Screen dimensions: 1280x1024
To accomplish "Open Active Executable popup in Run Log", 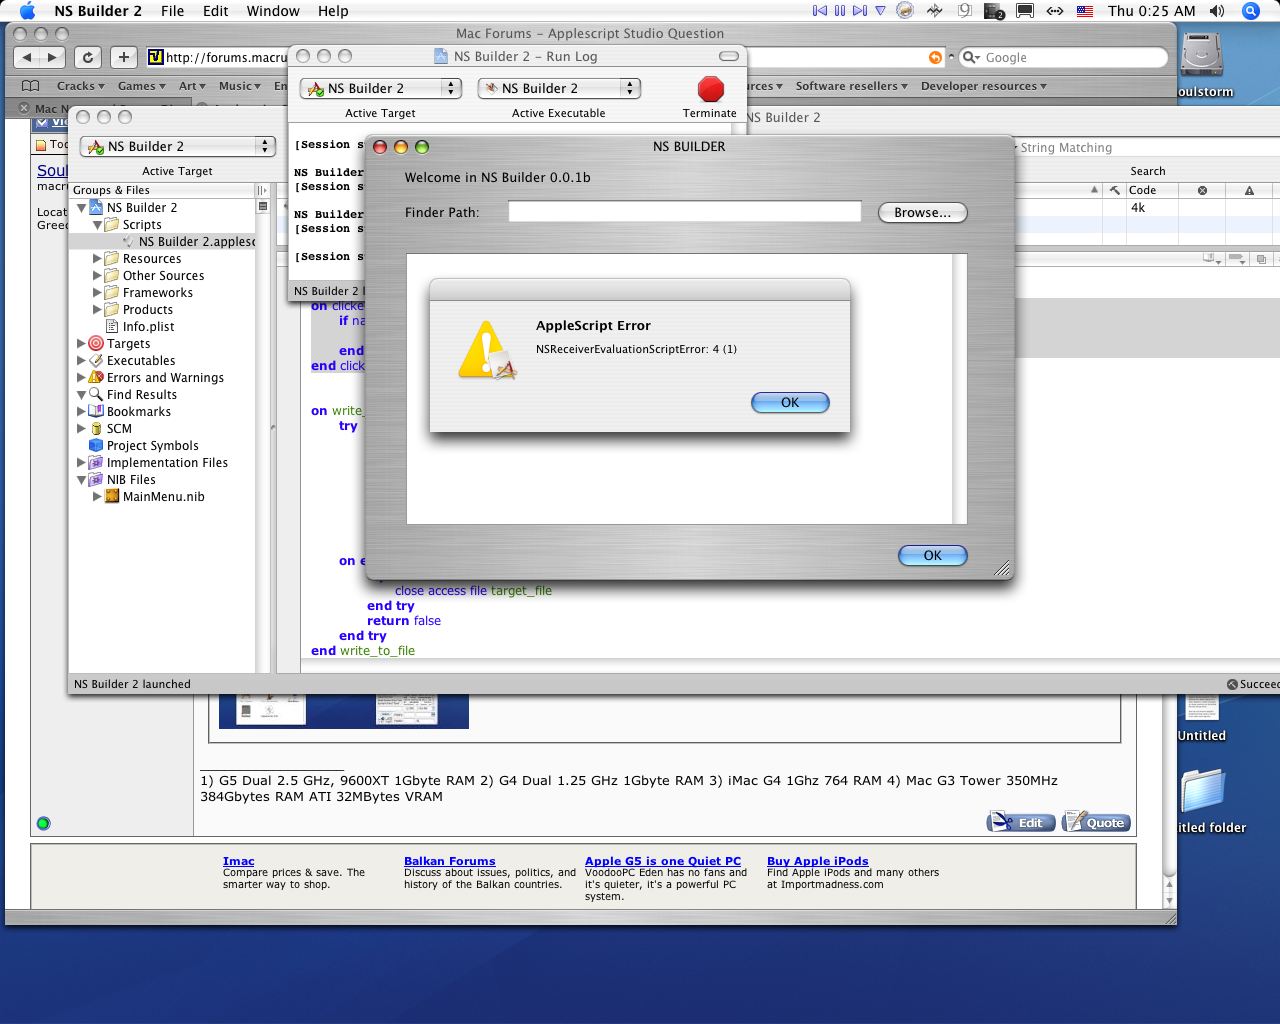I will click(559, 88).
